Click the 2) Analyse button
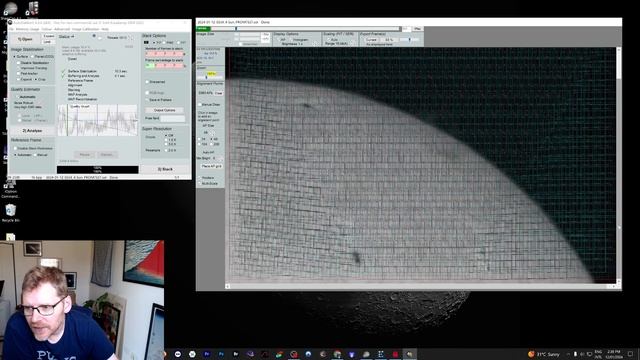 (x=32, y=131)
